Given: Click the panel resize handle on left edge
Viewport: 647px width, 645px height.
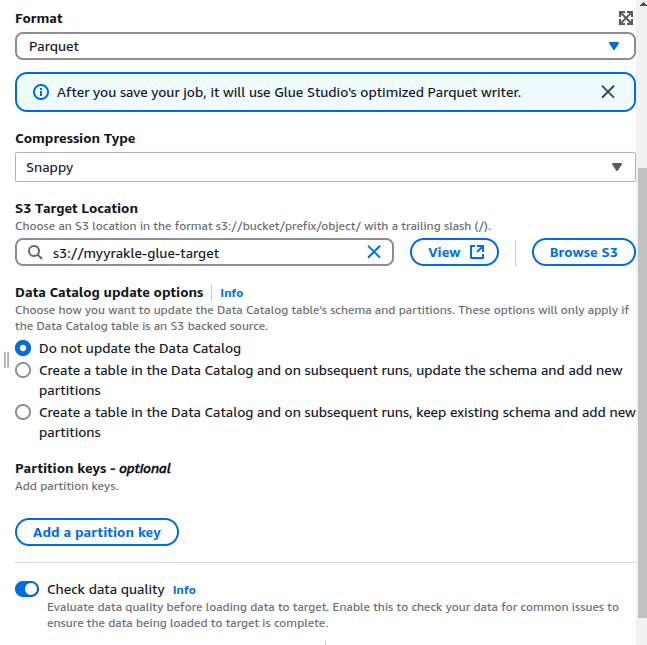Looking at the screenshot, I should coord(6,359).
